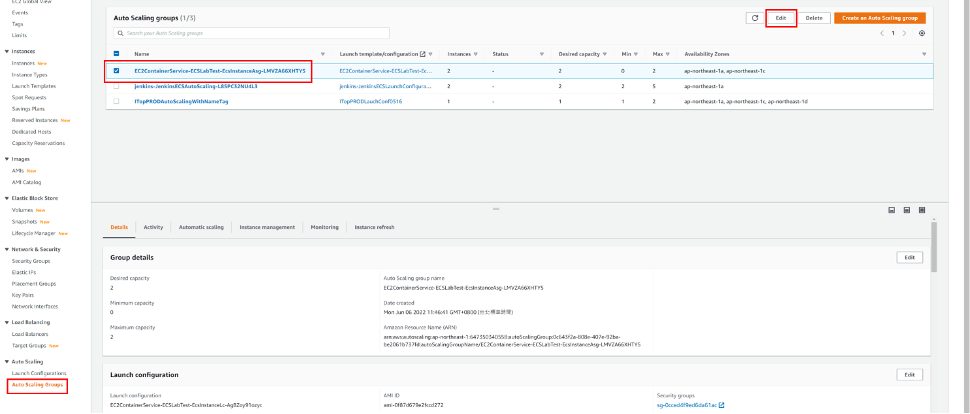Uncheck the EC2ContainerService-ECSLabTest group checkbox

click(117, 71)
